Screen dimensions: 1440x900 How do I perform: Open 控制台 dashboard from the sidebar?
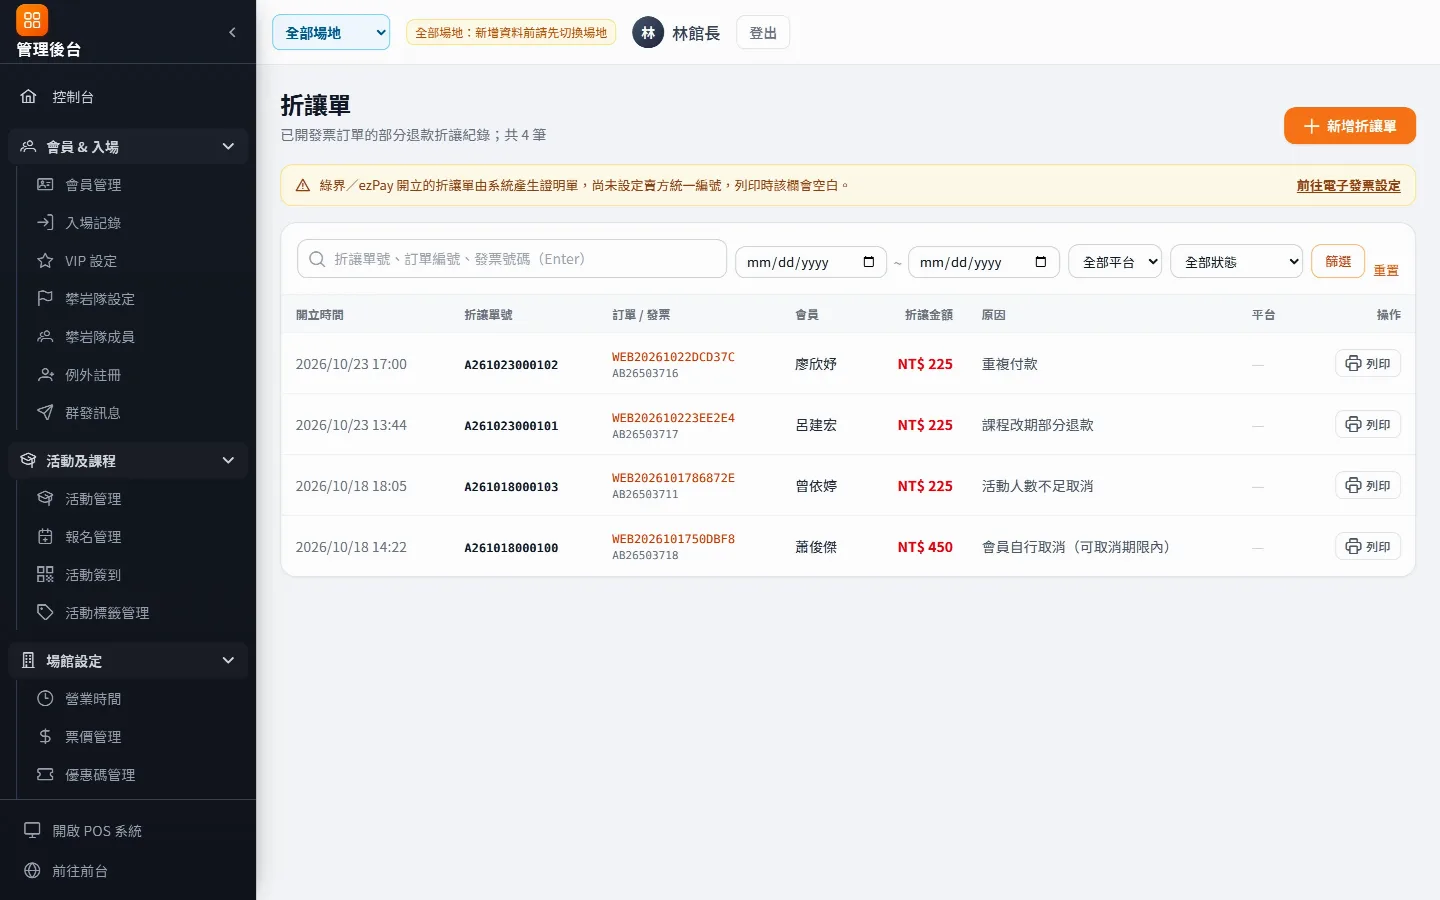pyautogui.click(x=128, y=97)
